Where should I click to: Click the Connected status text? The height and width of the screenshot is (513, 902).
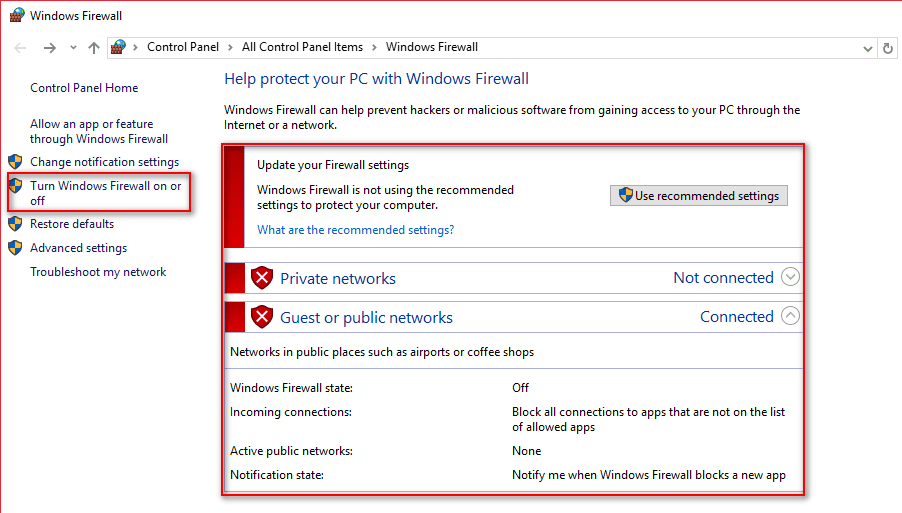point(737,317)
